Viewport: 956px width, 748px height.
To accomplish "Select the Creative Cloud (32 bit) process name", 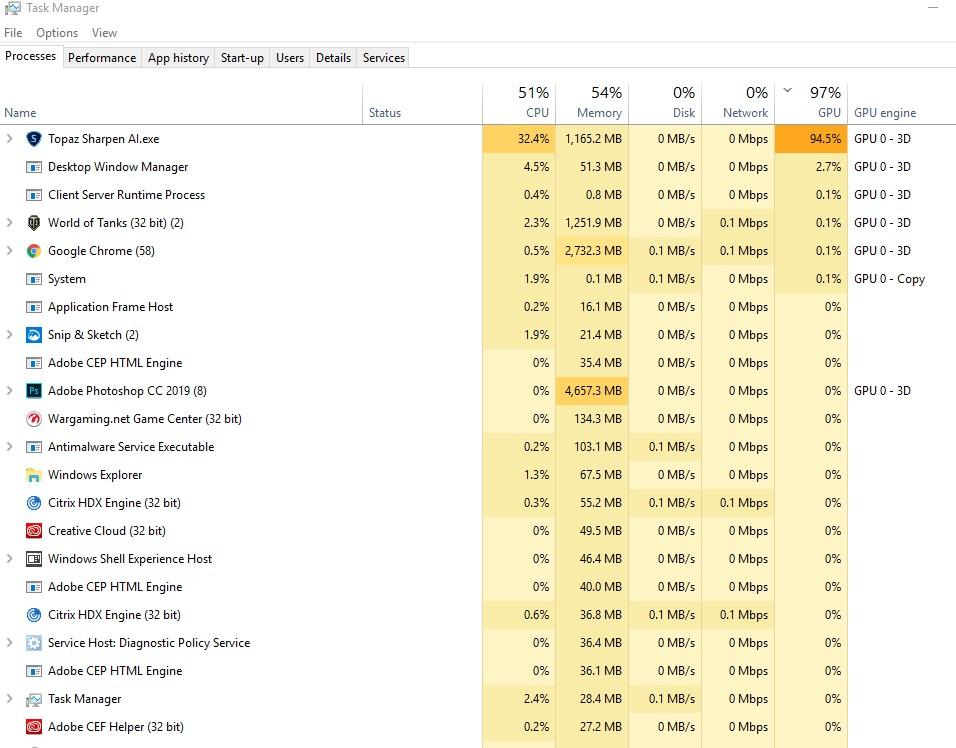I will click(x=107, y=531).
